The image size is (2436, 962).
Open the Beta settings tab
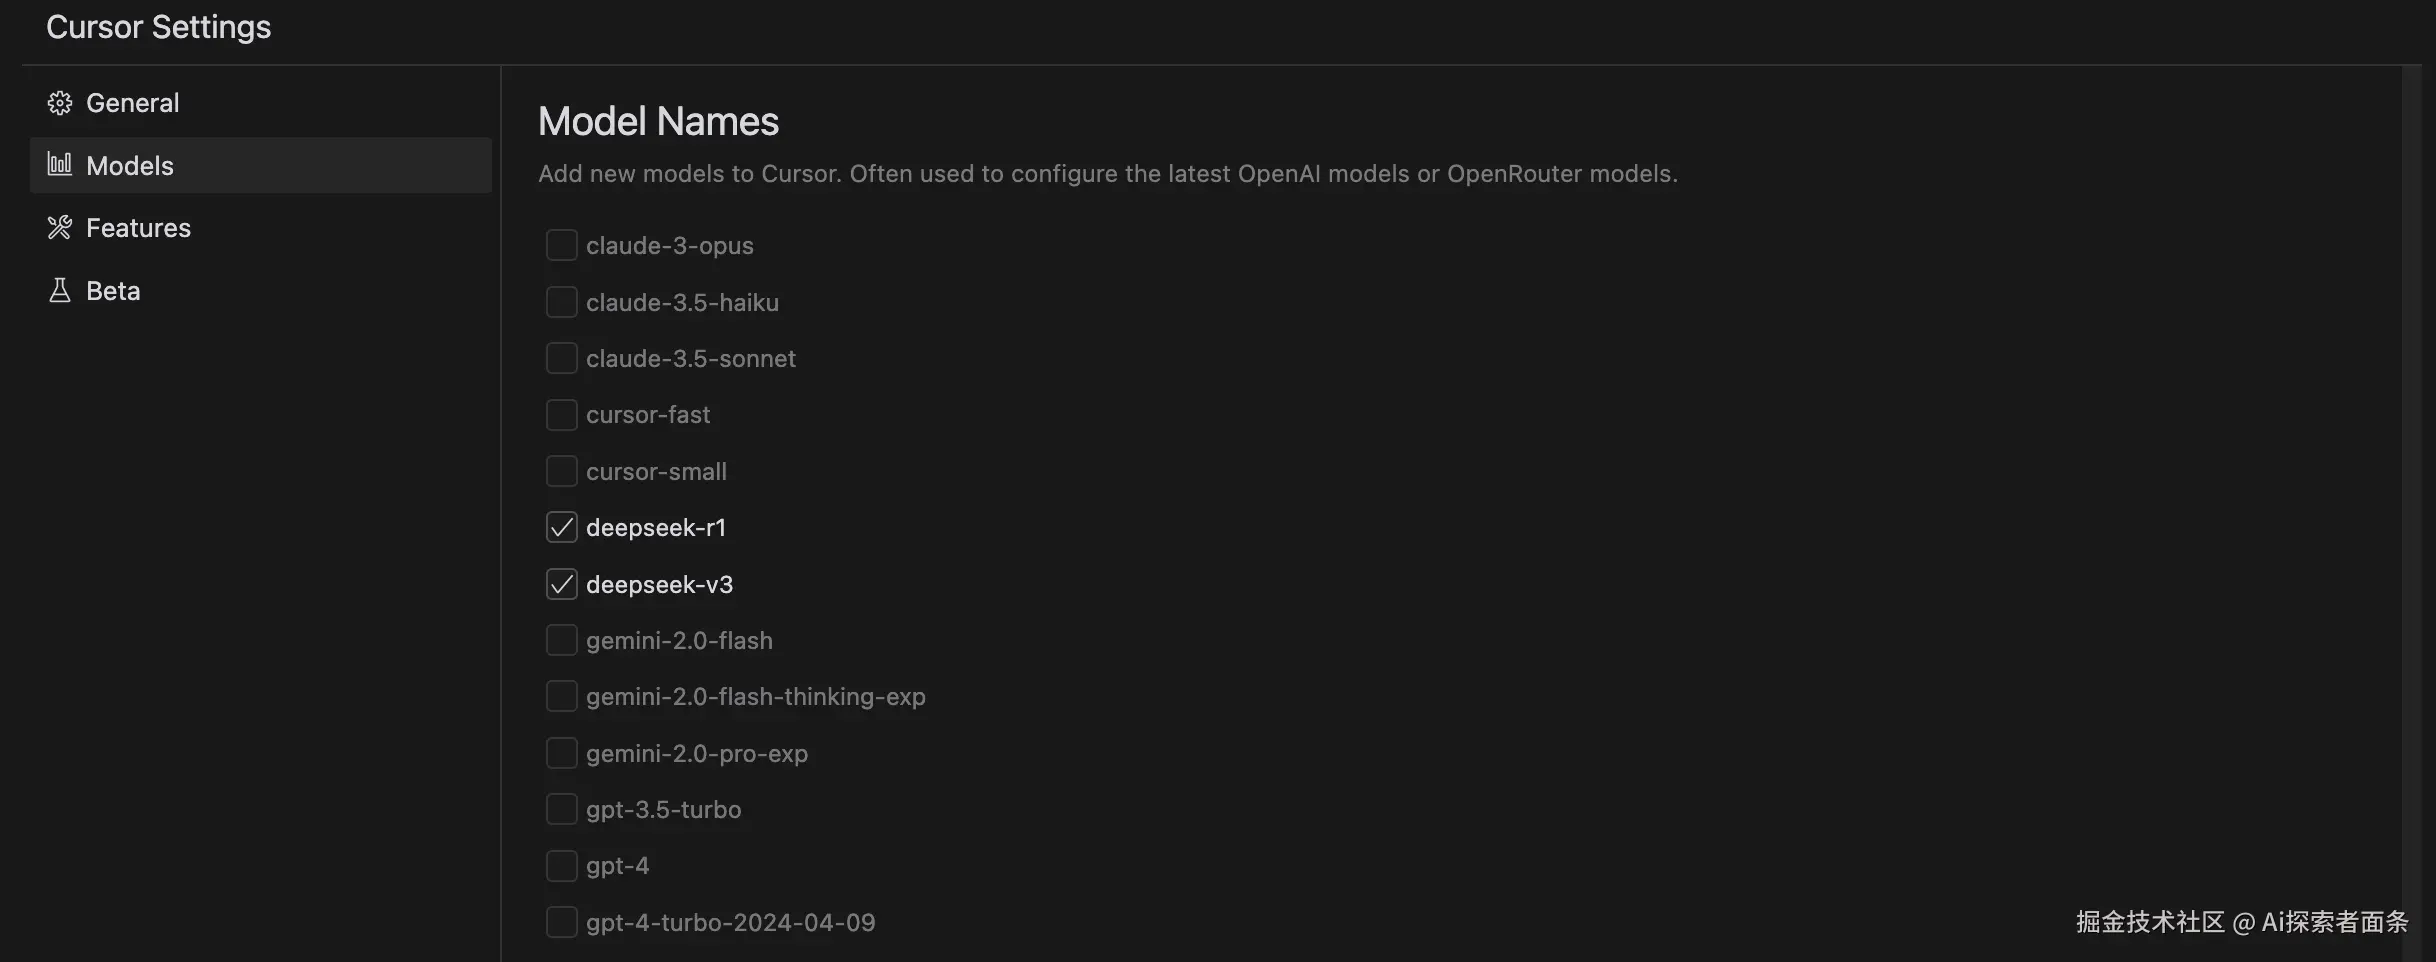click(113, 291)
